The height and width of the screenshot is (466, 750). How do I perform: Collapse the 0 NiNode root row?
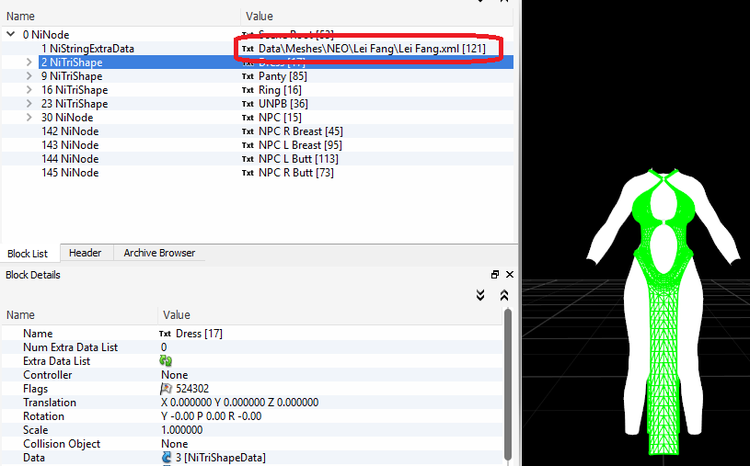coord(11,34)
